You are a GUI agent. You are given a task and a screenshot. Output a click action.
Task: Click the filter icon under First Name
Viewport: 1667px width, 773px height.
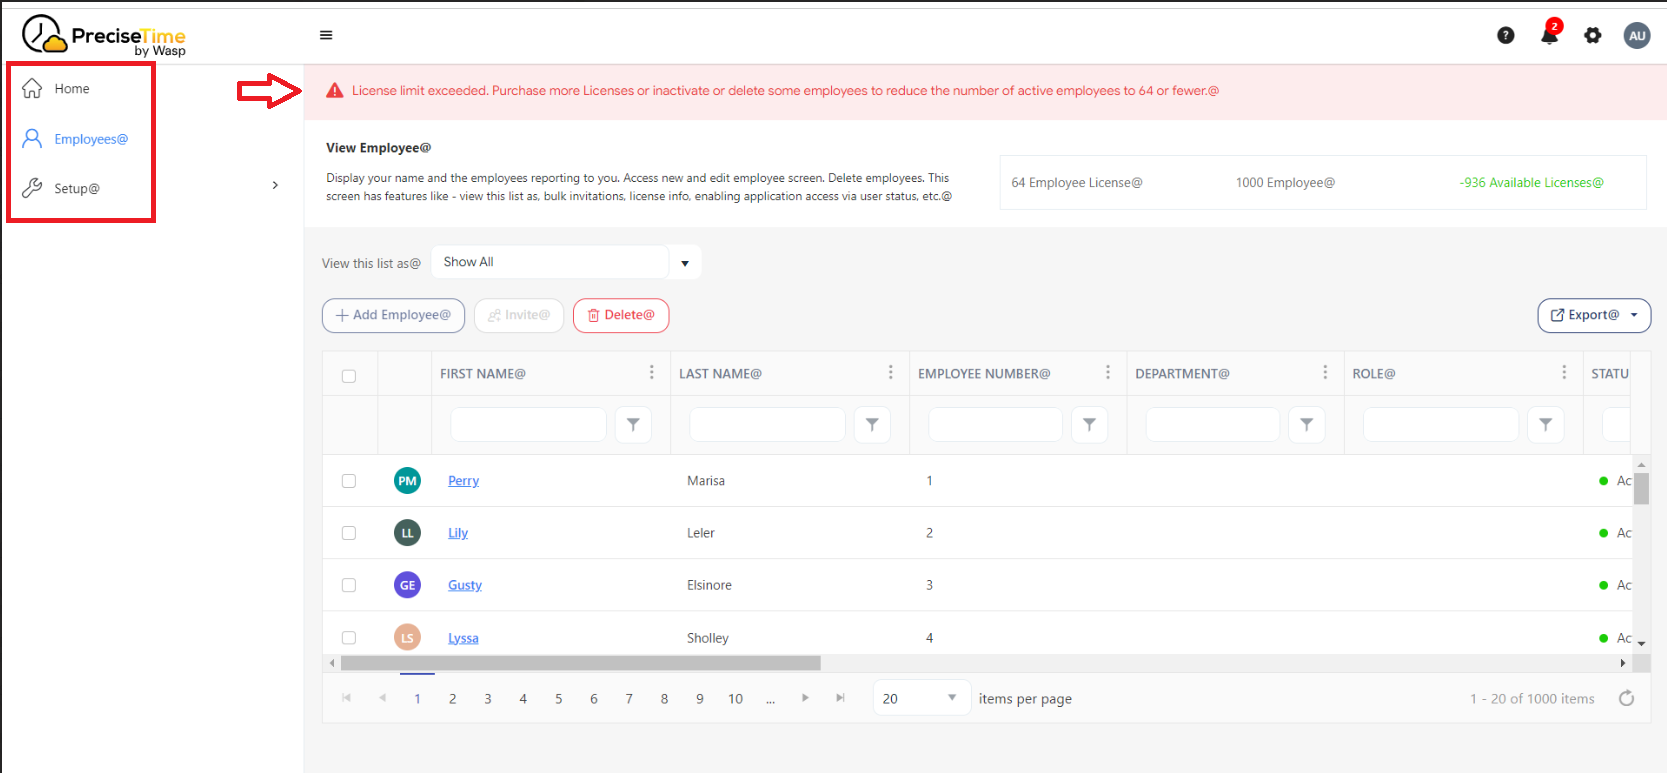[633, 425]
